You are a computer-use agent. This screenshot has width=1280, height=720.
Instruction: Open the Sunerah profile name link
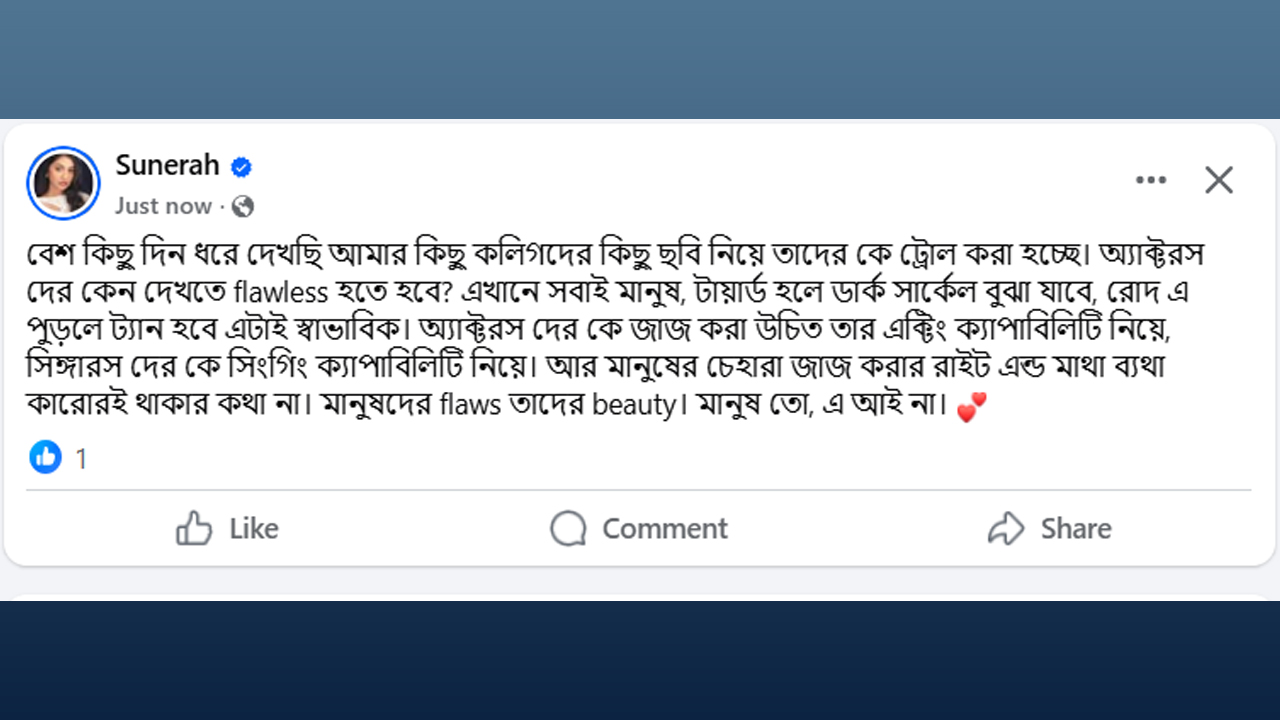point(167,165)
